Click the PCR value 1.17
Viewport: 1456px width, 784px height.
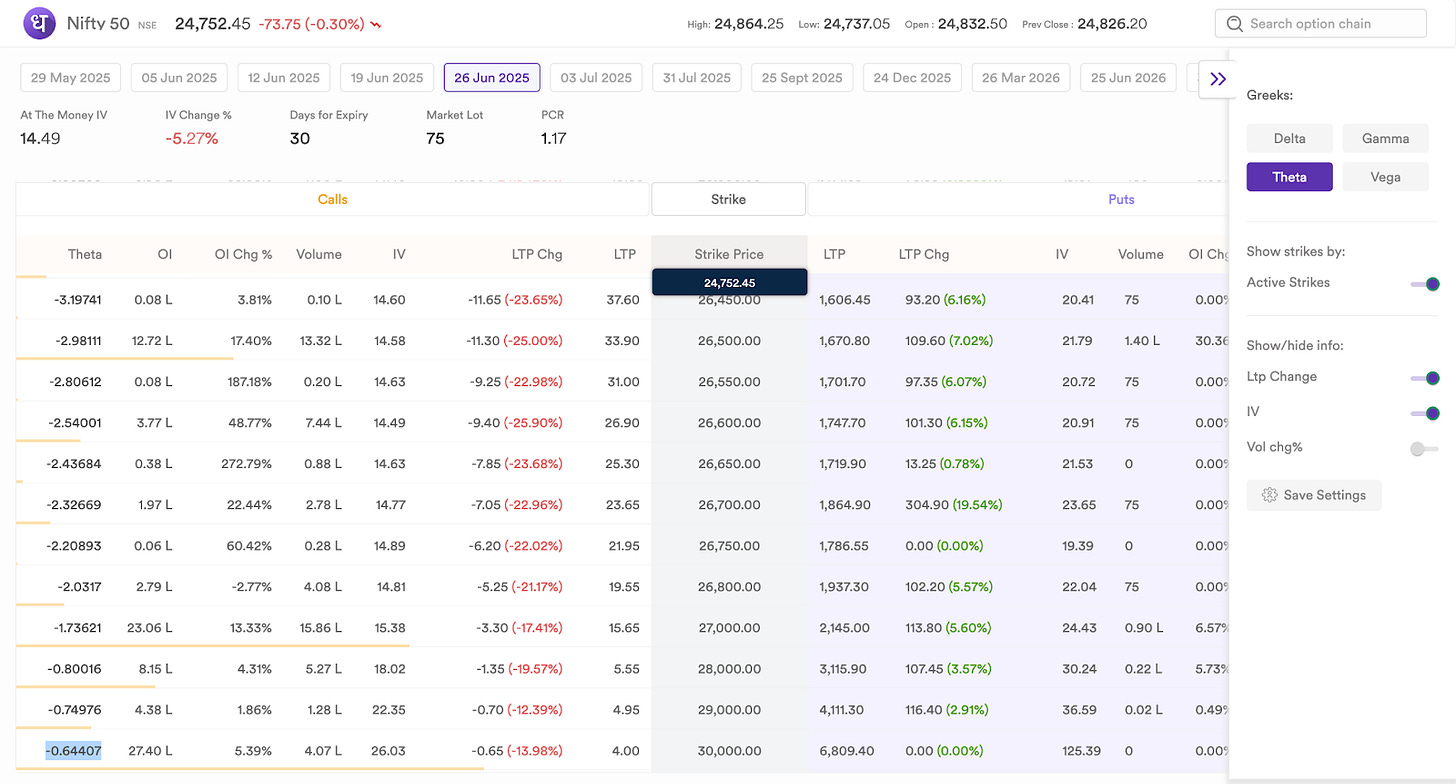tap(553, 139)
